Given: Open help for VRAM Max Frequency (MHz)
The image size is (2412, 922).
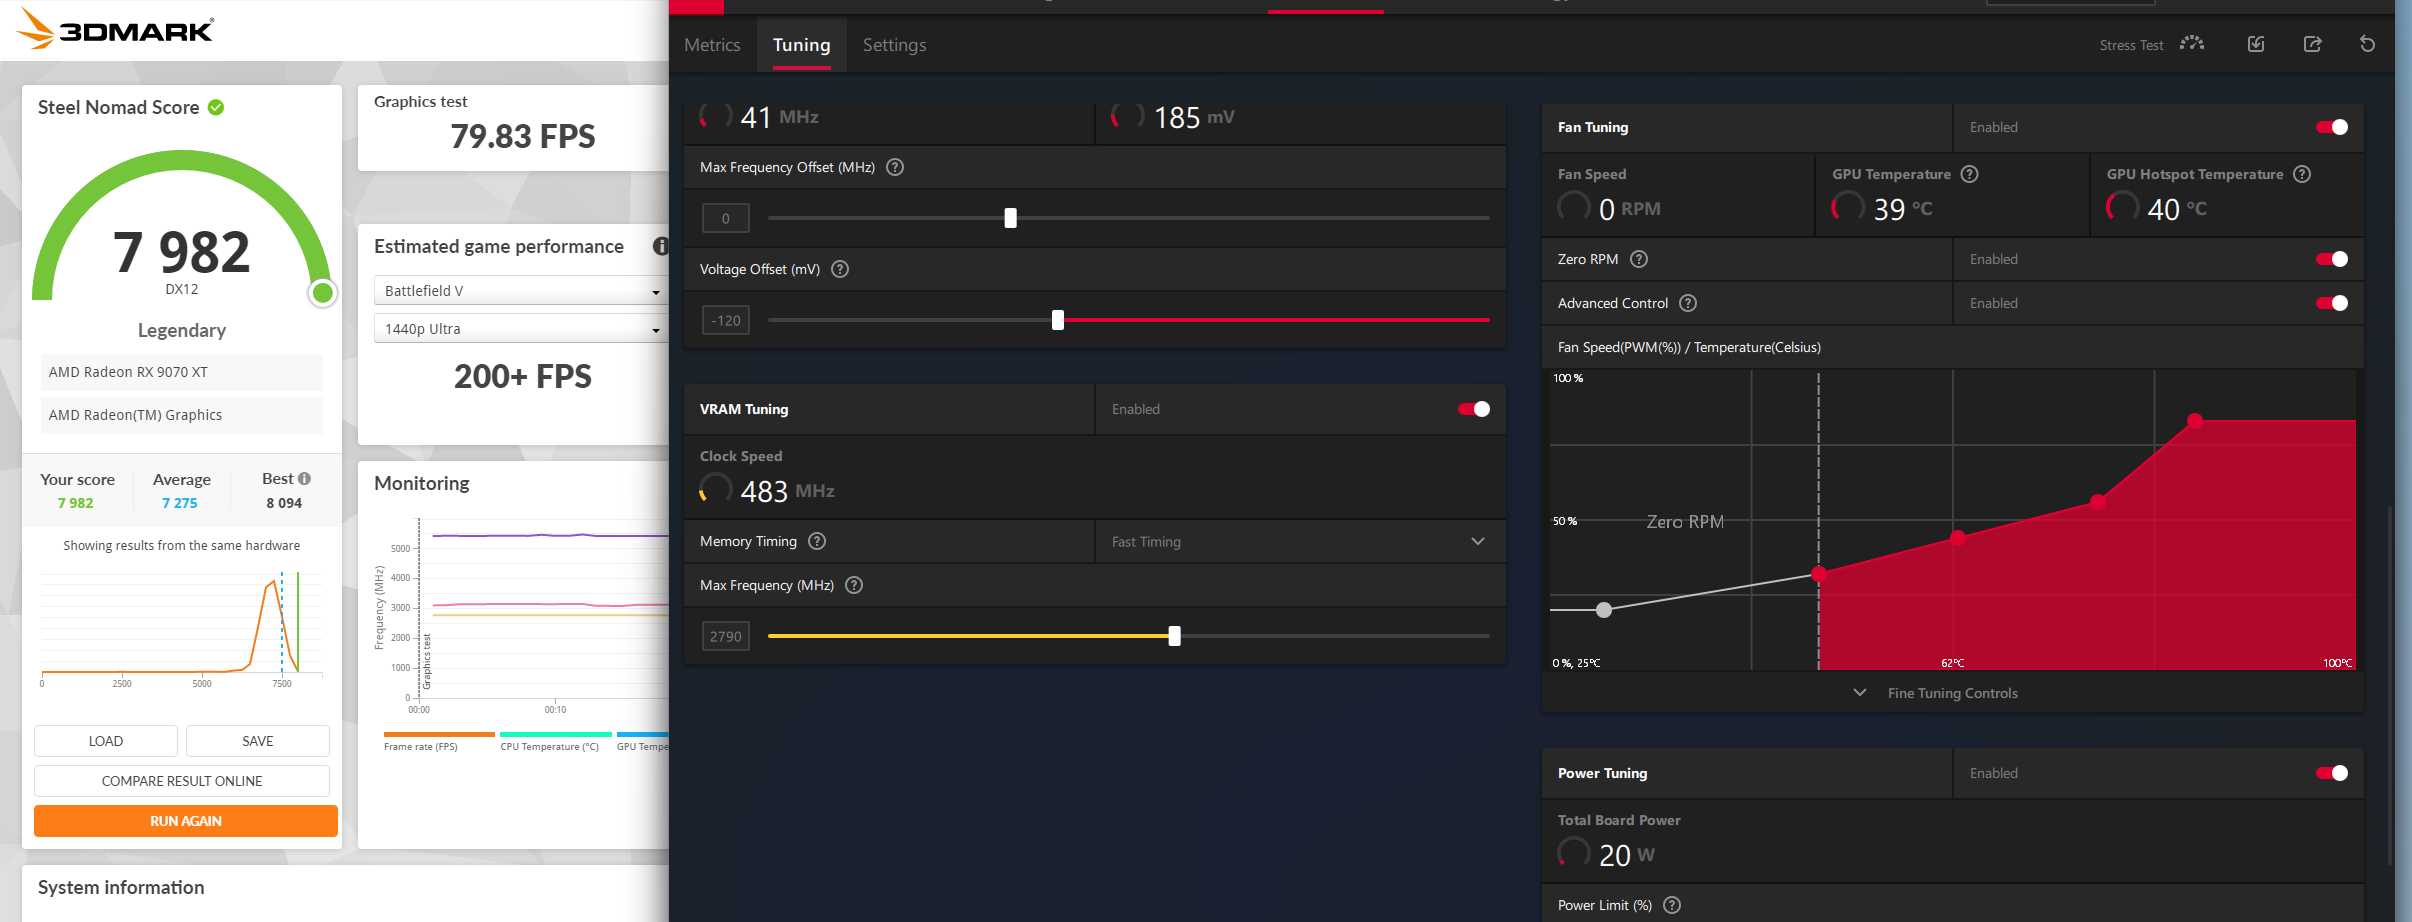Looking at the screenshot, I should 854,585.
